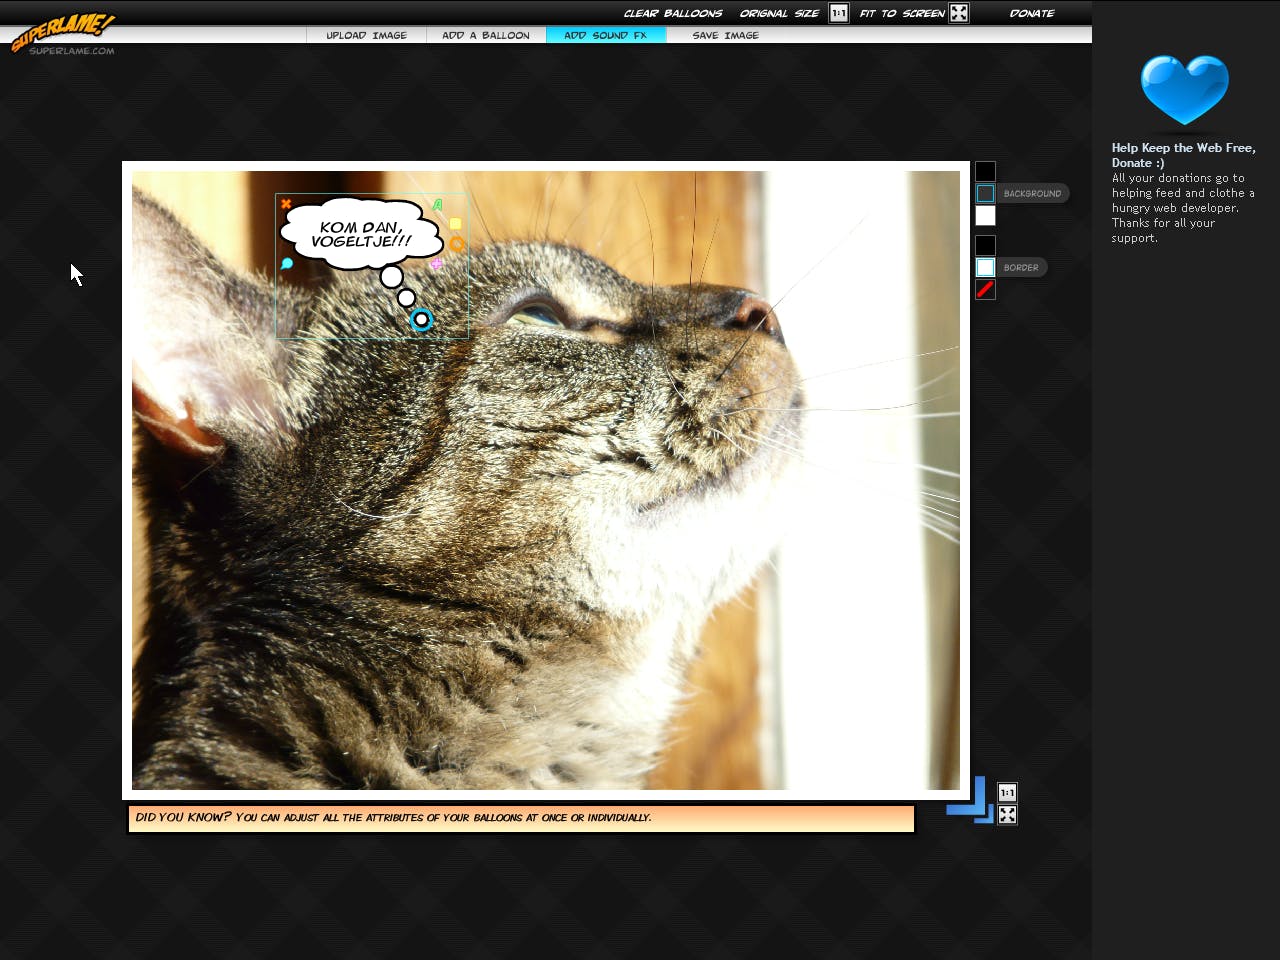Image resolution: width=1280 pixels, height=960 pixels.
Task: Click Save Image
Action: point(726,35)
